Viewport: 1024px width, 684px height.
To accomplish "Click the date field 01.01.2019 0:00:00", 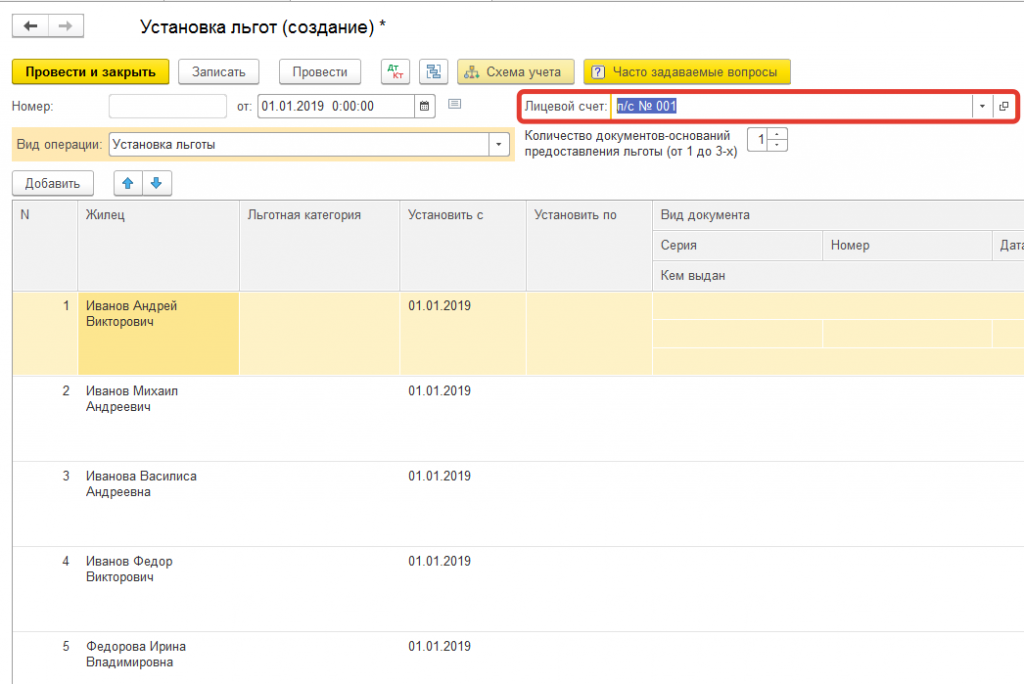I will click(336, 106).
